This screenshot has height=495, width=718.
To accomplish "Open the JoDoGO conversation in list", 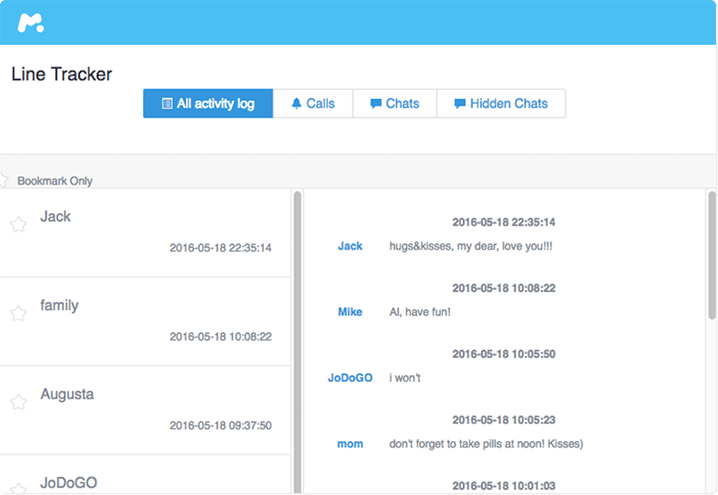I will coord(145,474).
